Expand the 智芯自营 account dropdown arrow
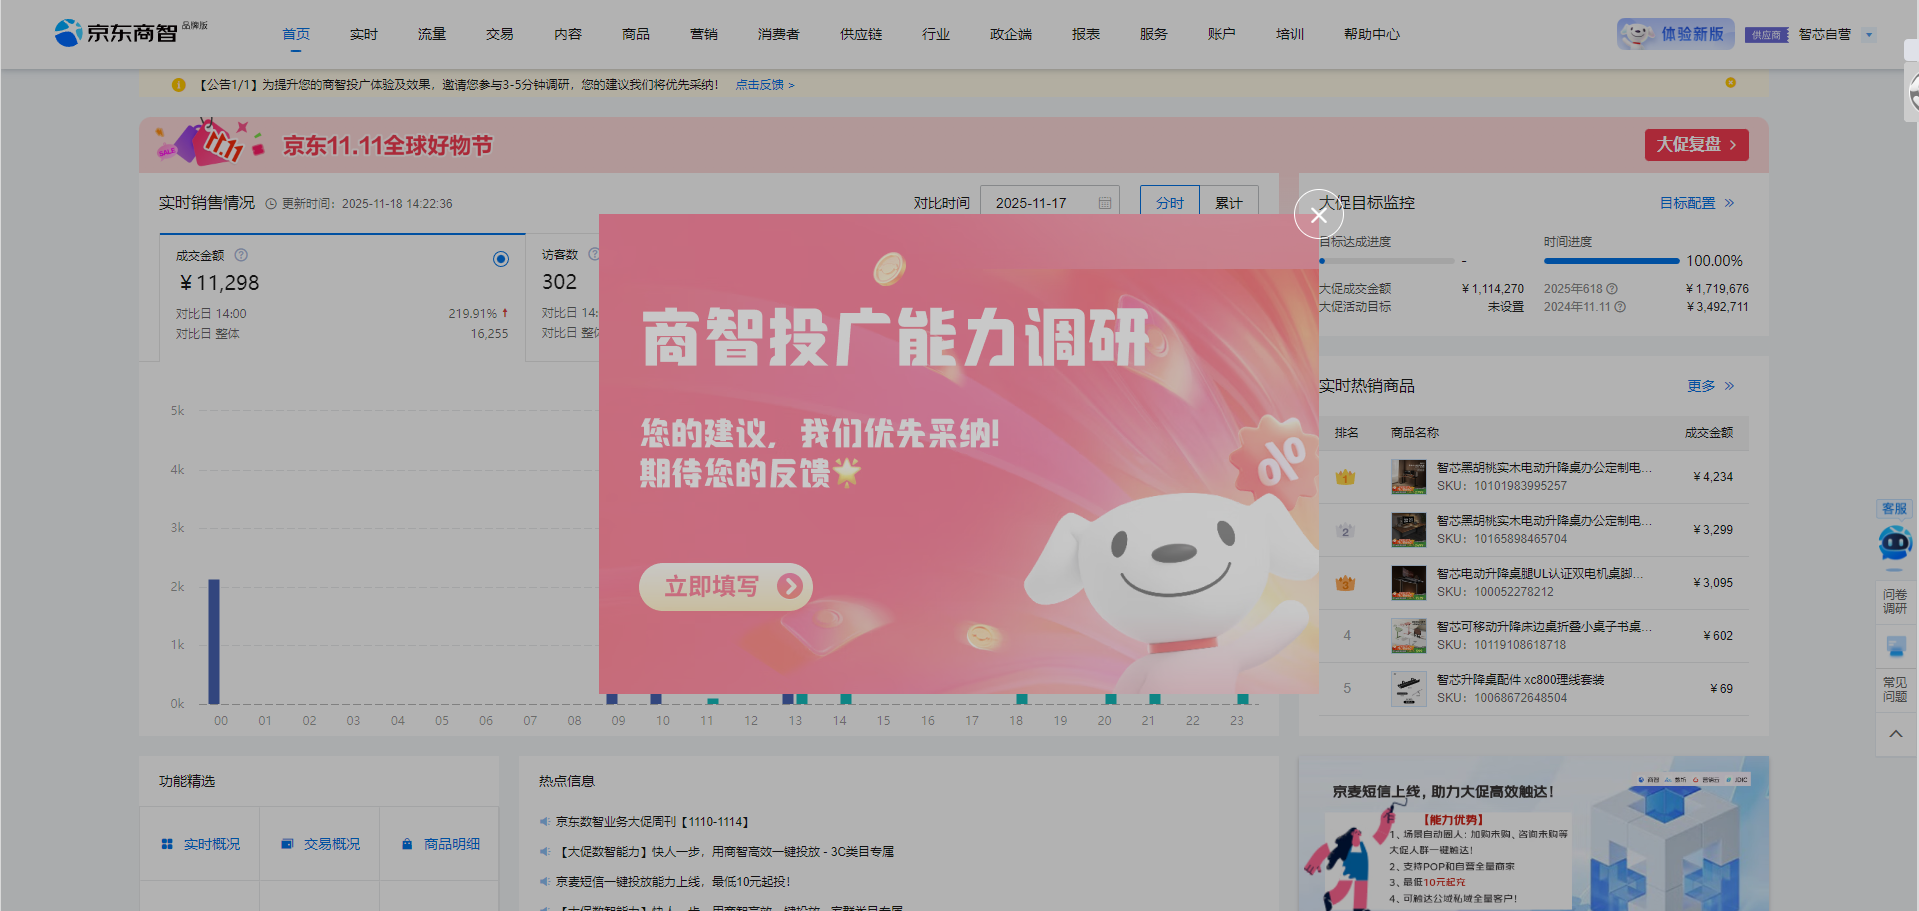Screen dimensions: 1919x911 point(1869,35)
